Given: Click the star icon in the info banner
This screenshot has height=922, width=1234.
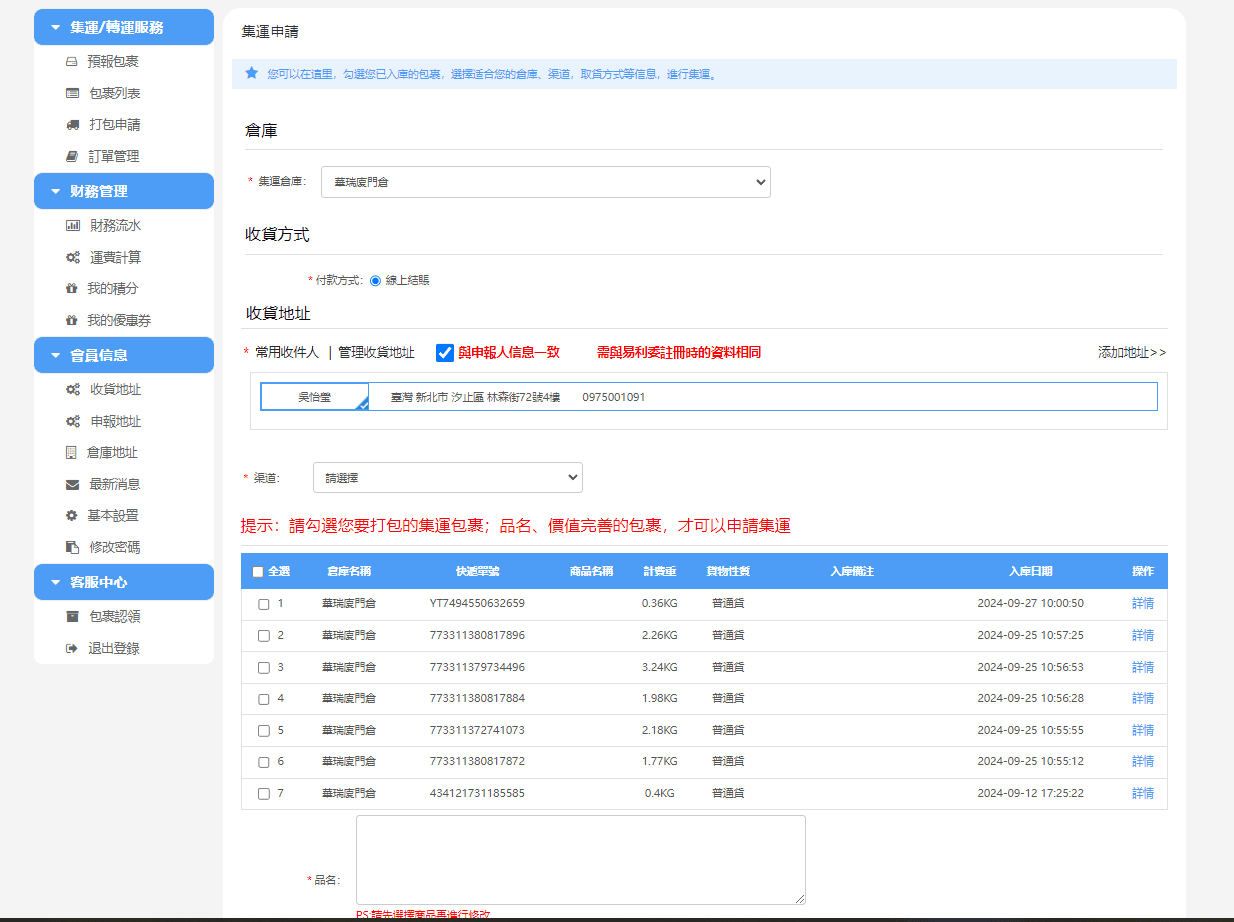Looking at the screenshot, I should click(252, 73).
